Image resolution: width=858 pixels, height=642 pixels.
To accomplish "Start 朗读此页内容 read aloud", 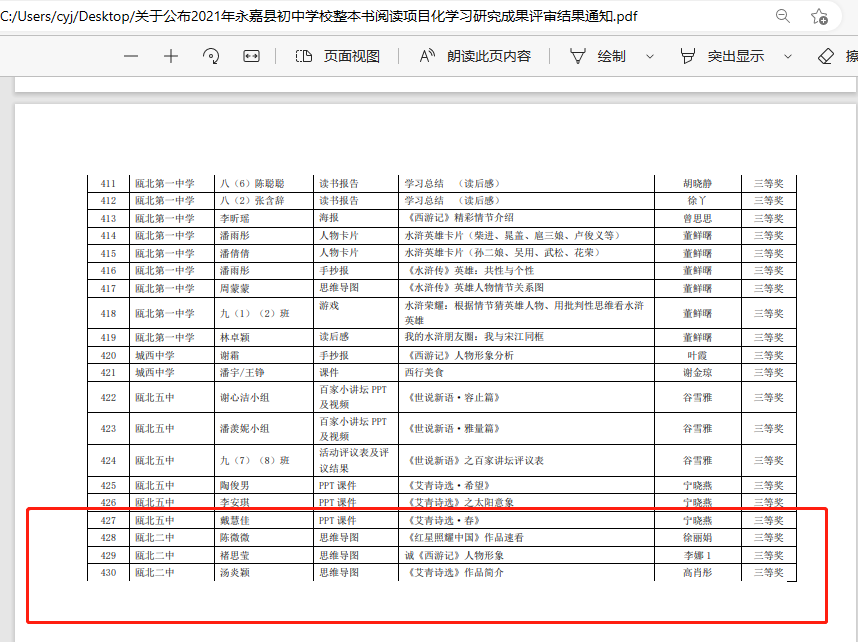I will (x=475, y=56).
